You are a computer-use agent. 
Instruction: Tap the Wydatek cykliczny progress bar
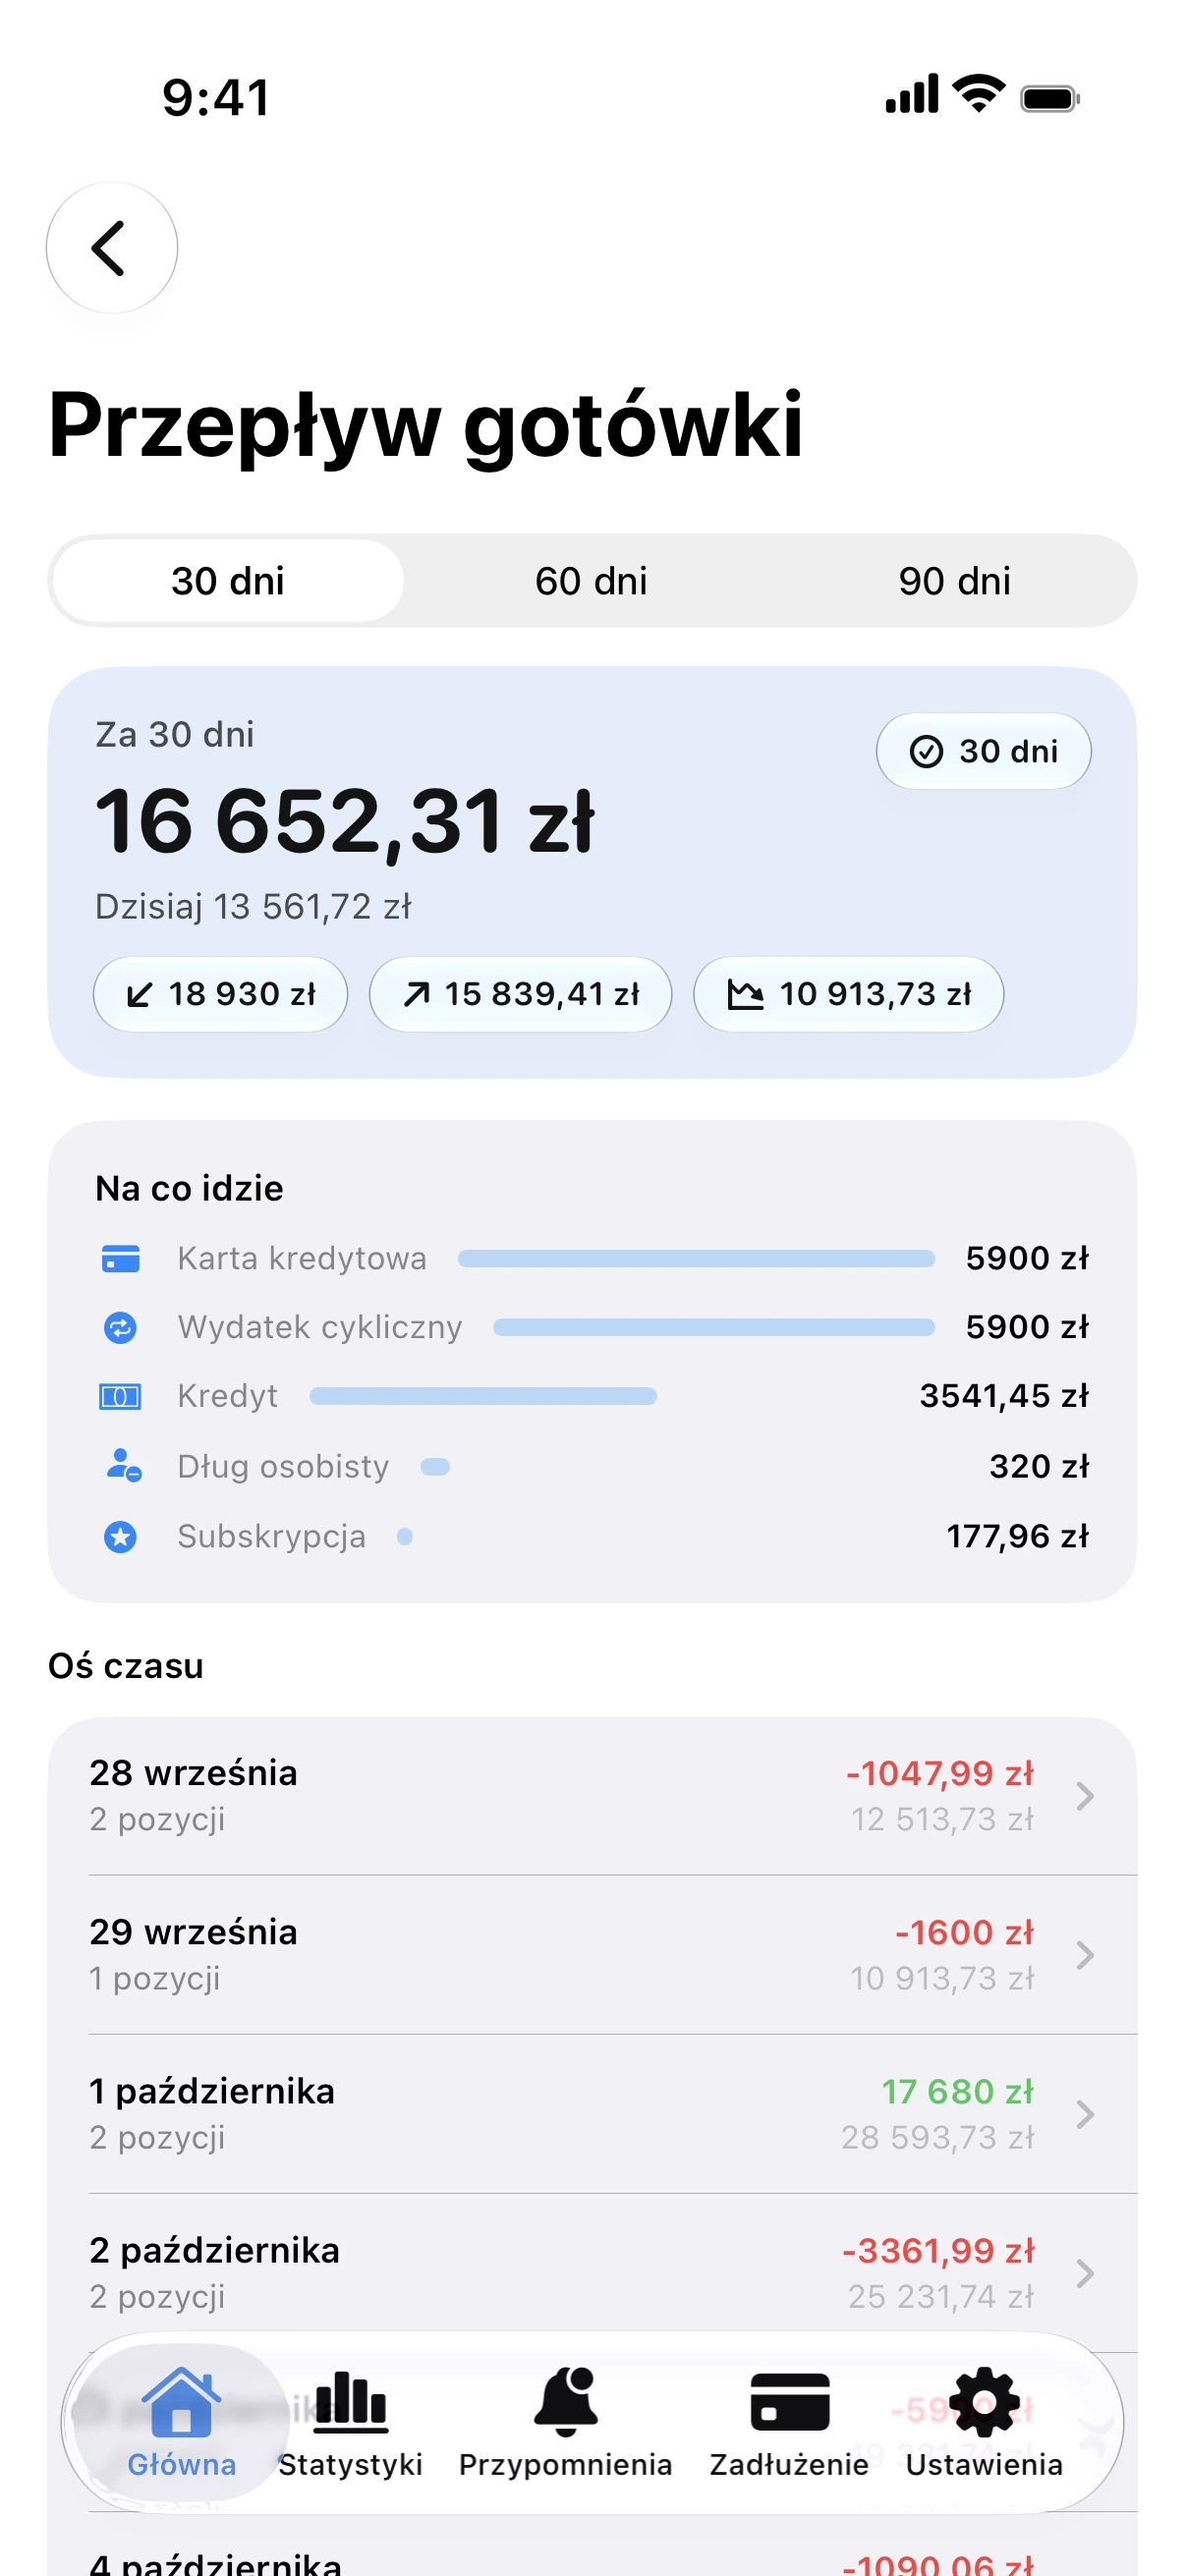714,1327
